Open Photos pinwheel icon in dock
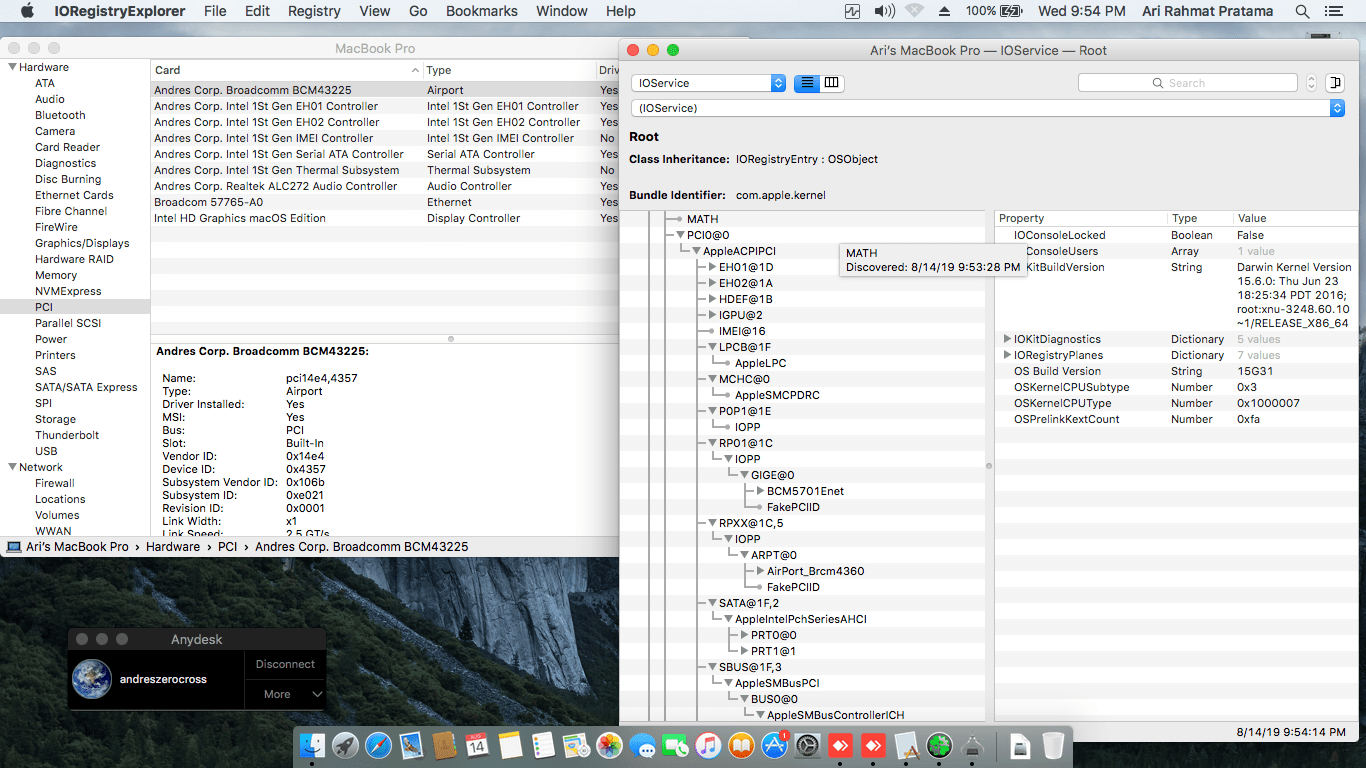The height and width of the screenshot is (768, 1366). 609,745
